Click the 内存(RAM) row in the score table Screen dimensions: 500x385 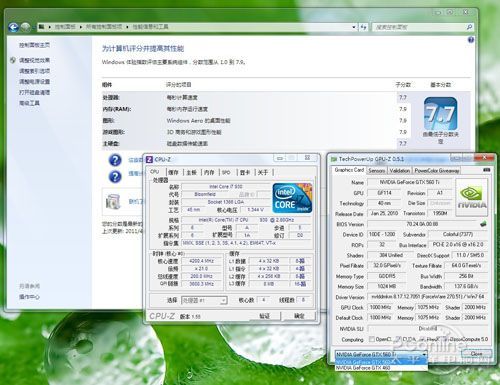(256, 109)
